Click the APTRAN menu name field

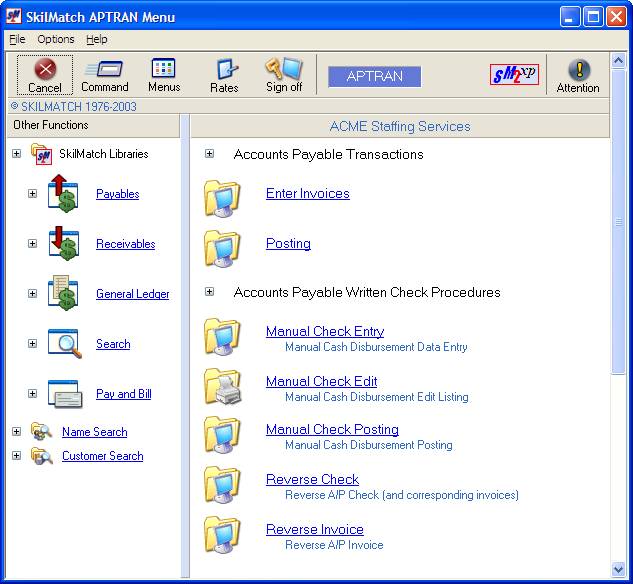374,76
